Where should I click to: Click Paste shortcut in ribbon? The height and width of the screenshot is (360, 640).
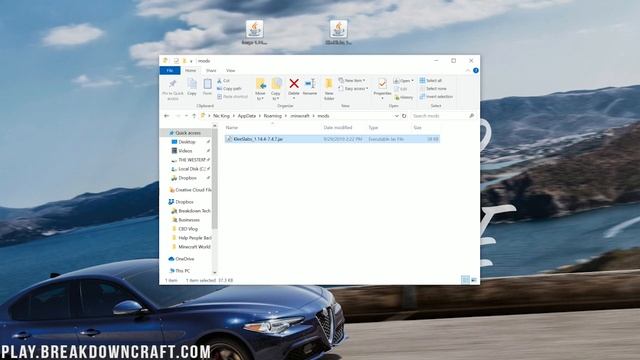click(232, 97)
